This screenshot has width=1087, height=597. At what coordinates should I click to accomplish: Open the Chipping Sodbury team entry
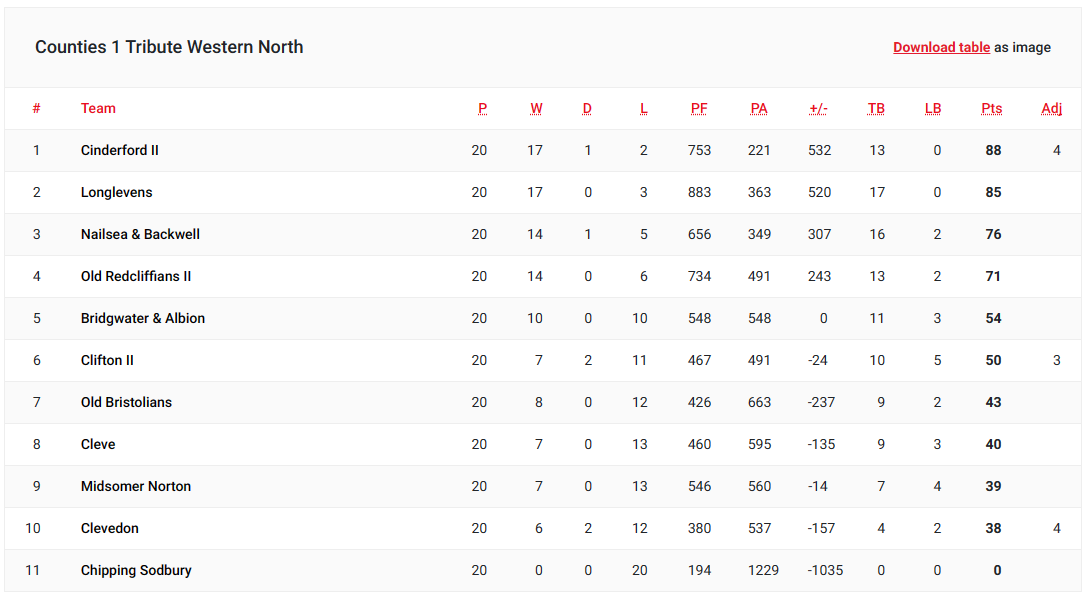(x=136, y=570)
